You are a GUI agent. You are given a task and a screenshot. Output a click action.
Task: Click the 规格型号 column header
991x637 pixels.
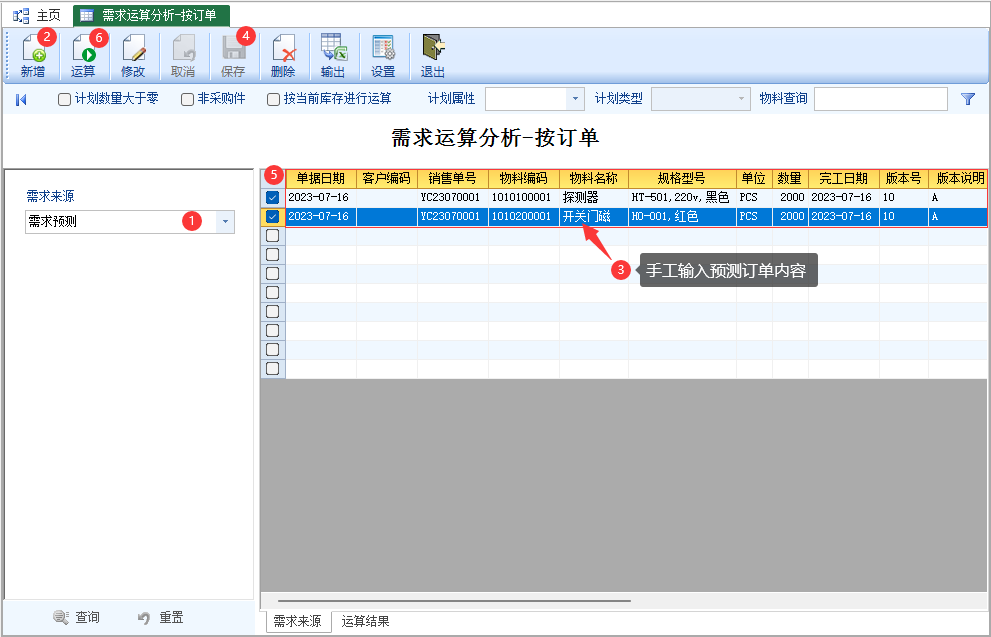682,179
